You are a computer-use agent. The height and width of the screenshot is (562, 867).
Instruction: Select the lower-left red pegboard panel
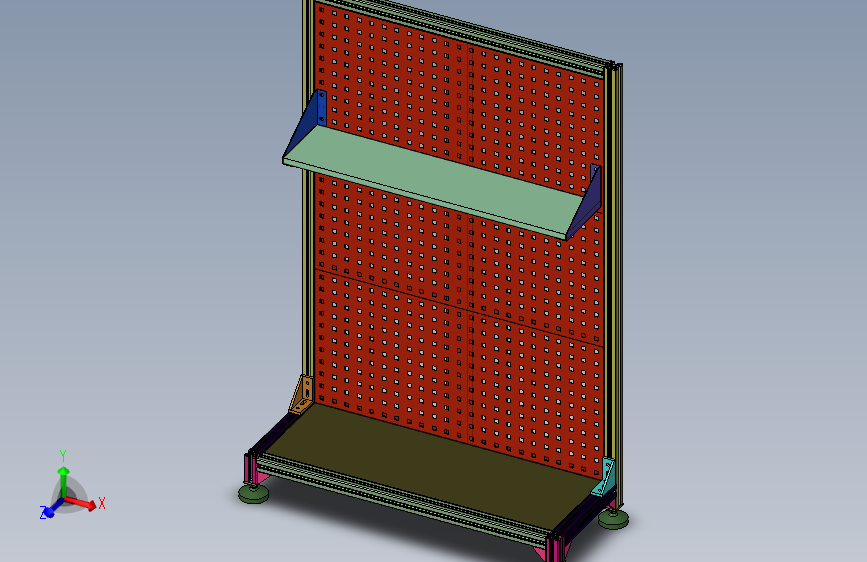pos(391,354)
